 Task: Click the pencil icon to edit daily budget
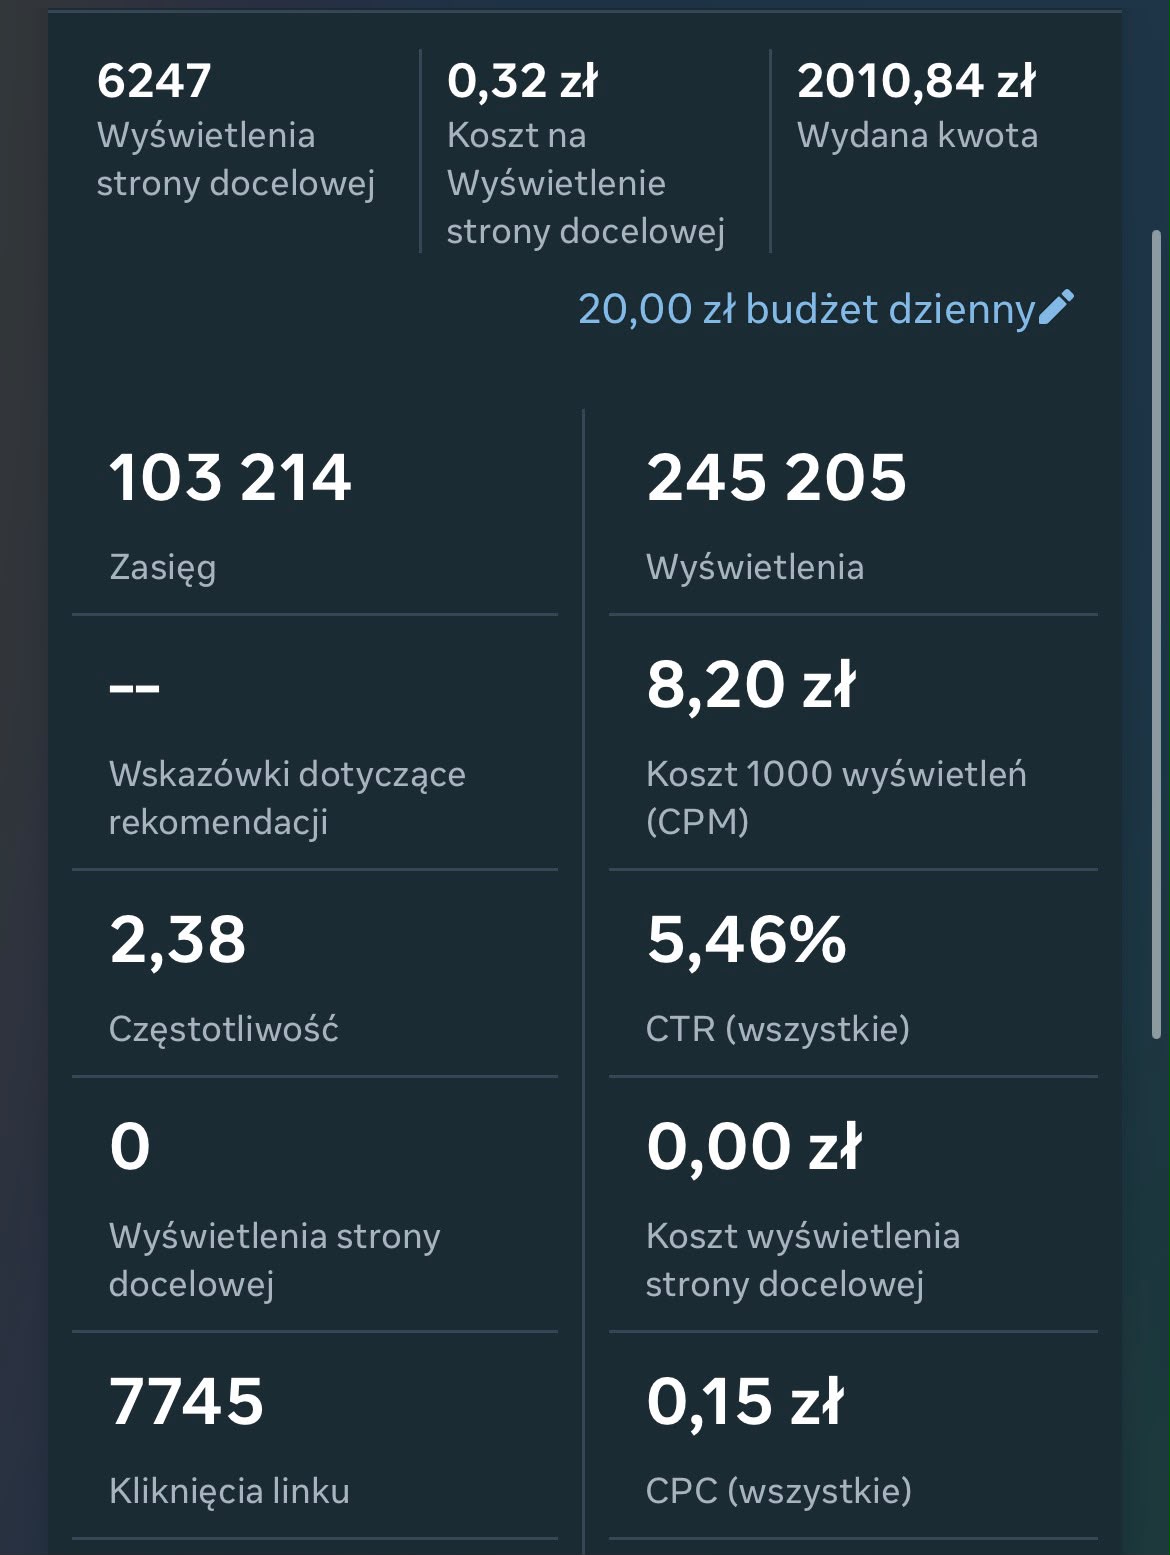coord(1056,308)
